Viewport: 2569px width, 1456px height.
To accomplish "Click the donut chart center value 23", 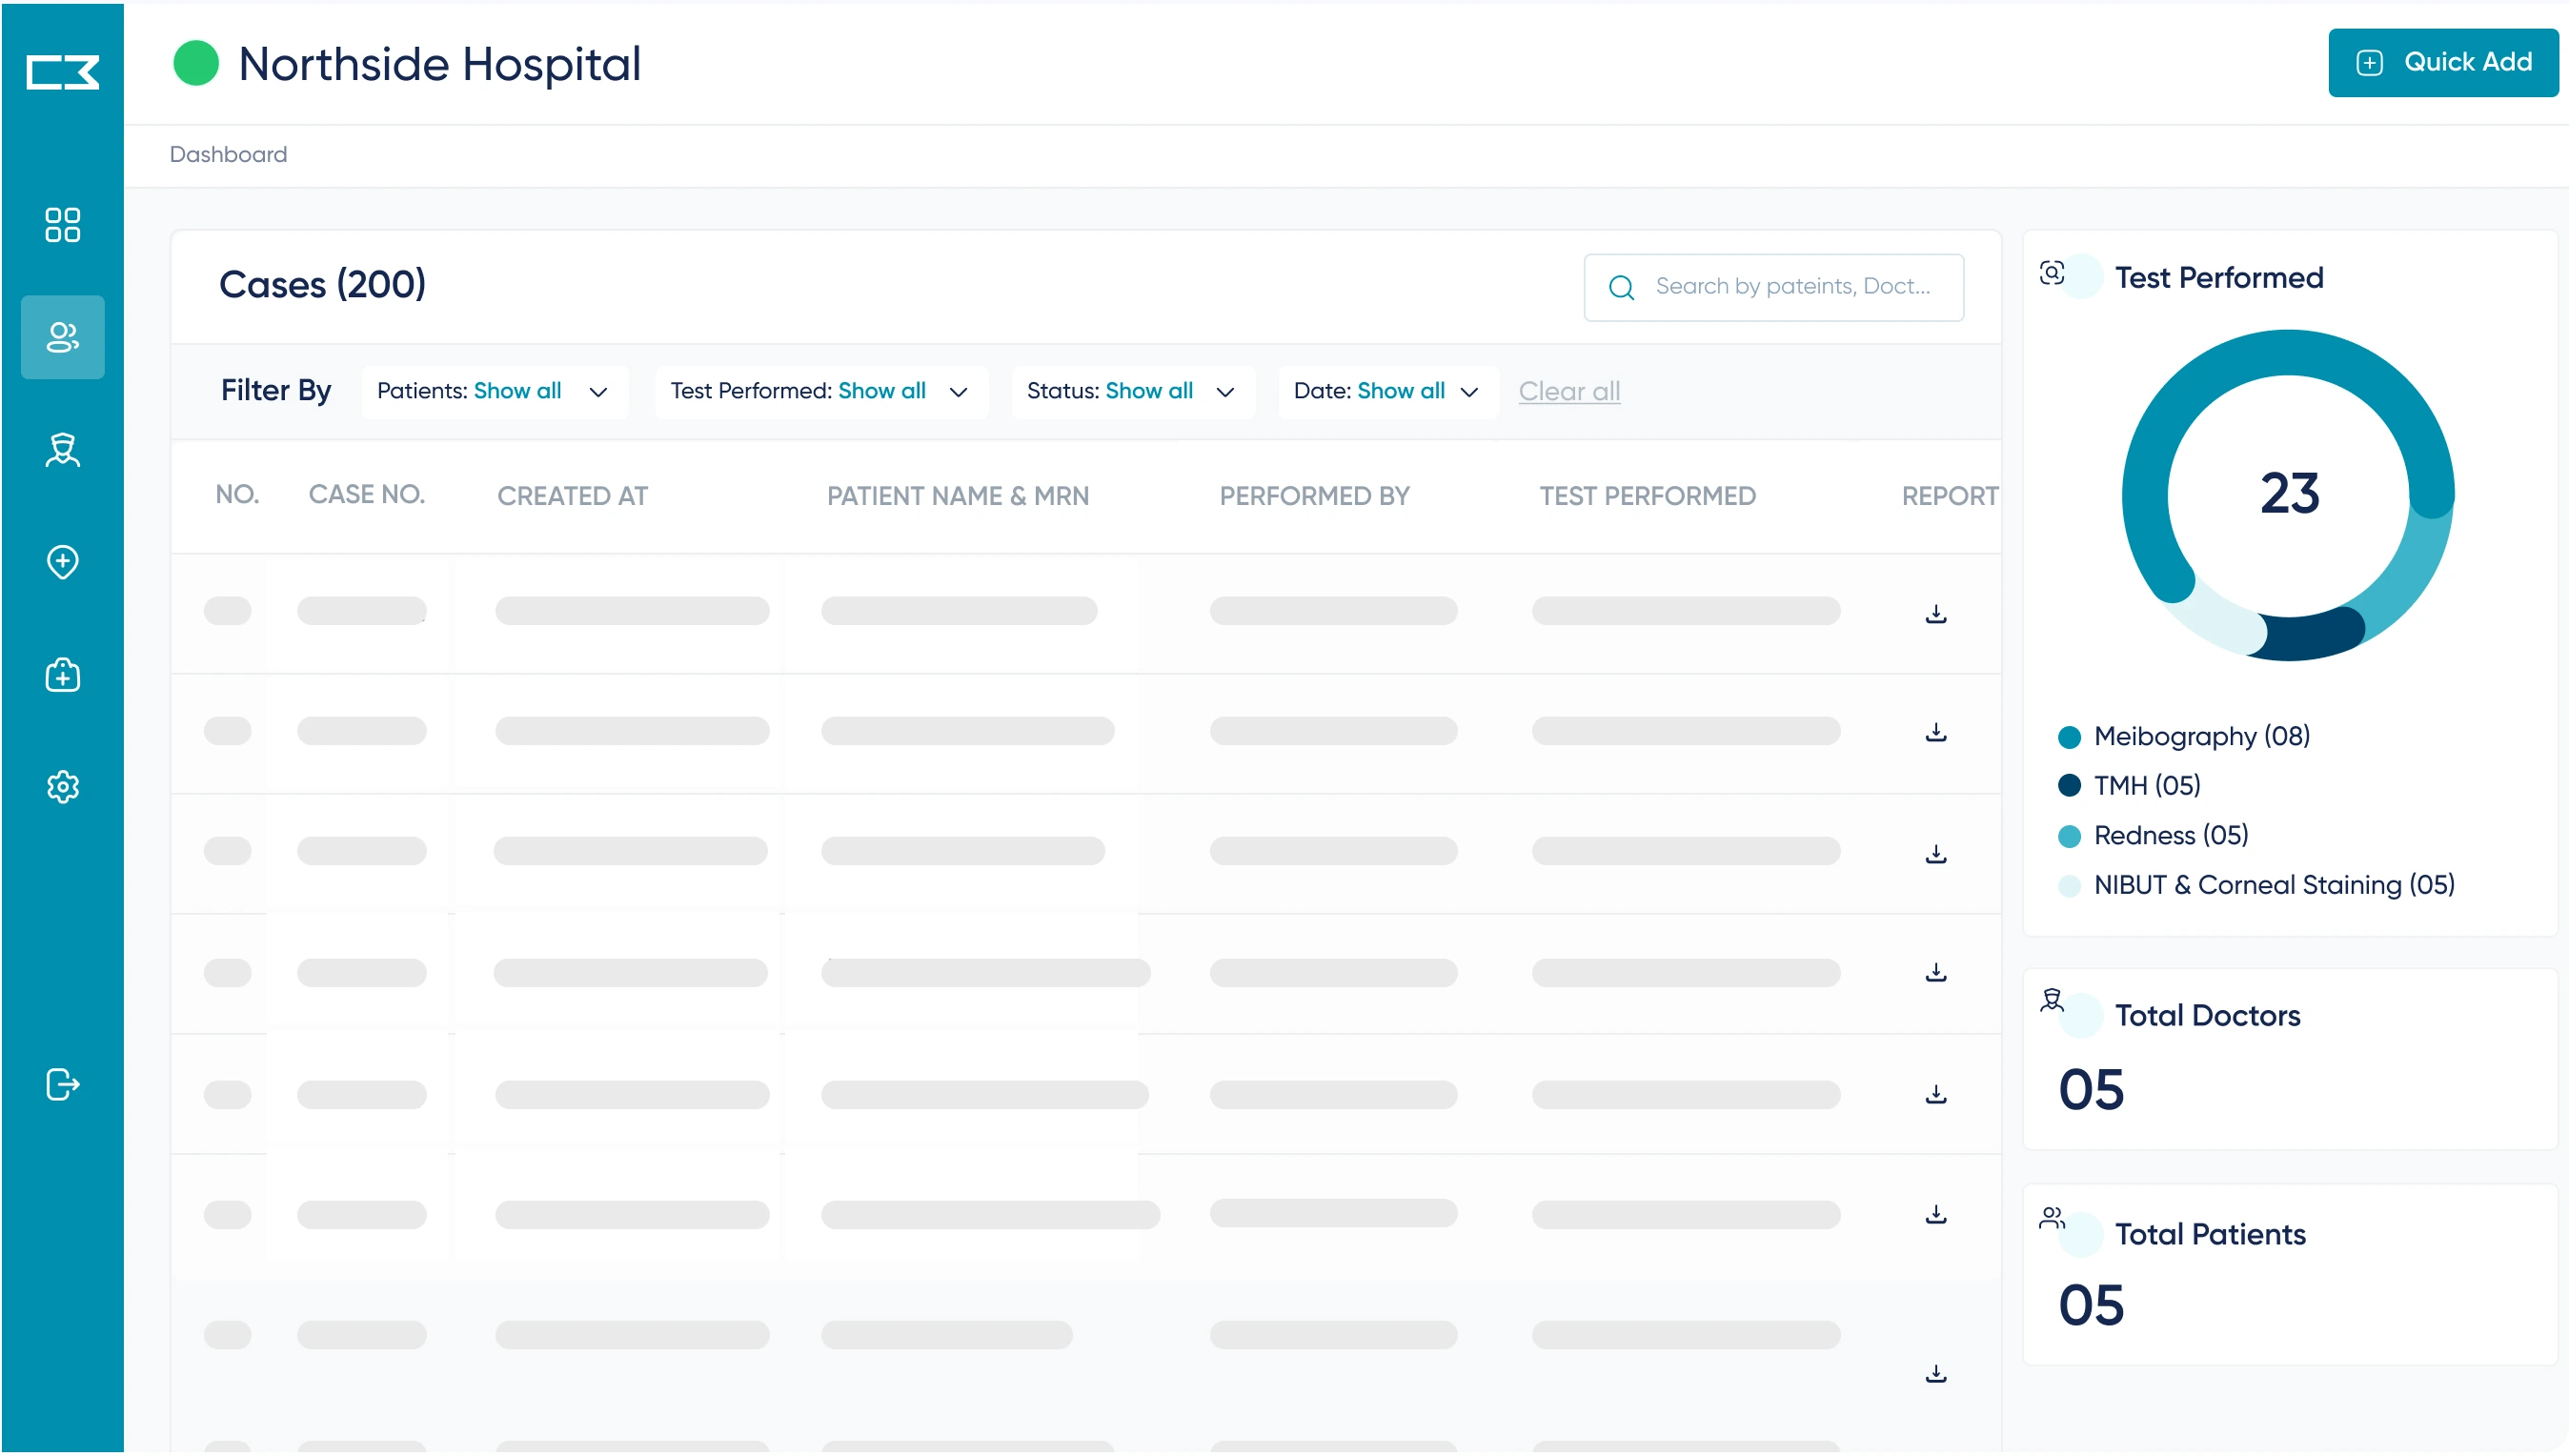I will point(2289,494).
